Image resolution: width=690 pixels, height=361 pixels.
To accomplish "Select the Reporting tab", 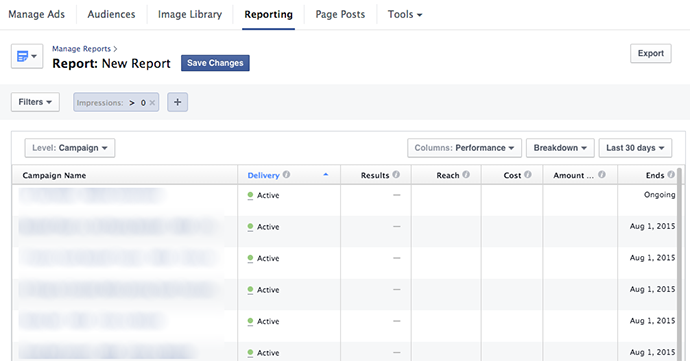I will 268,15.
